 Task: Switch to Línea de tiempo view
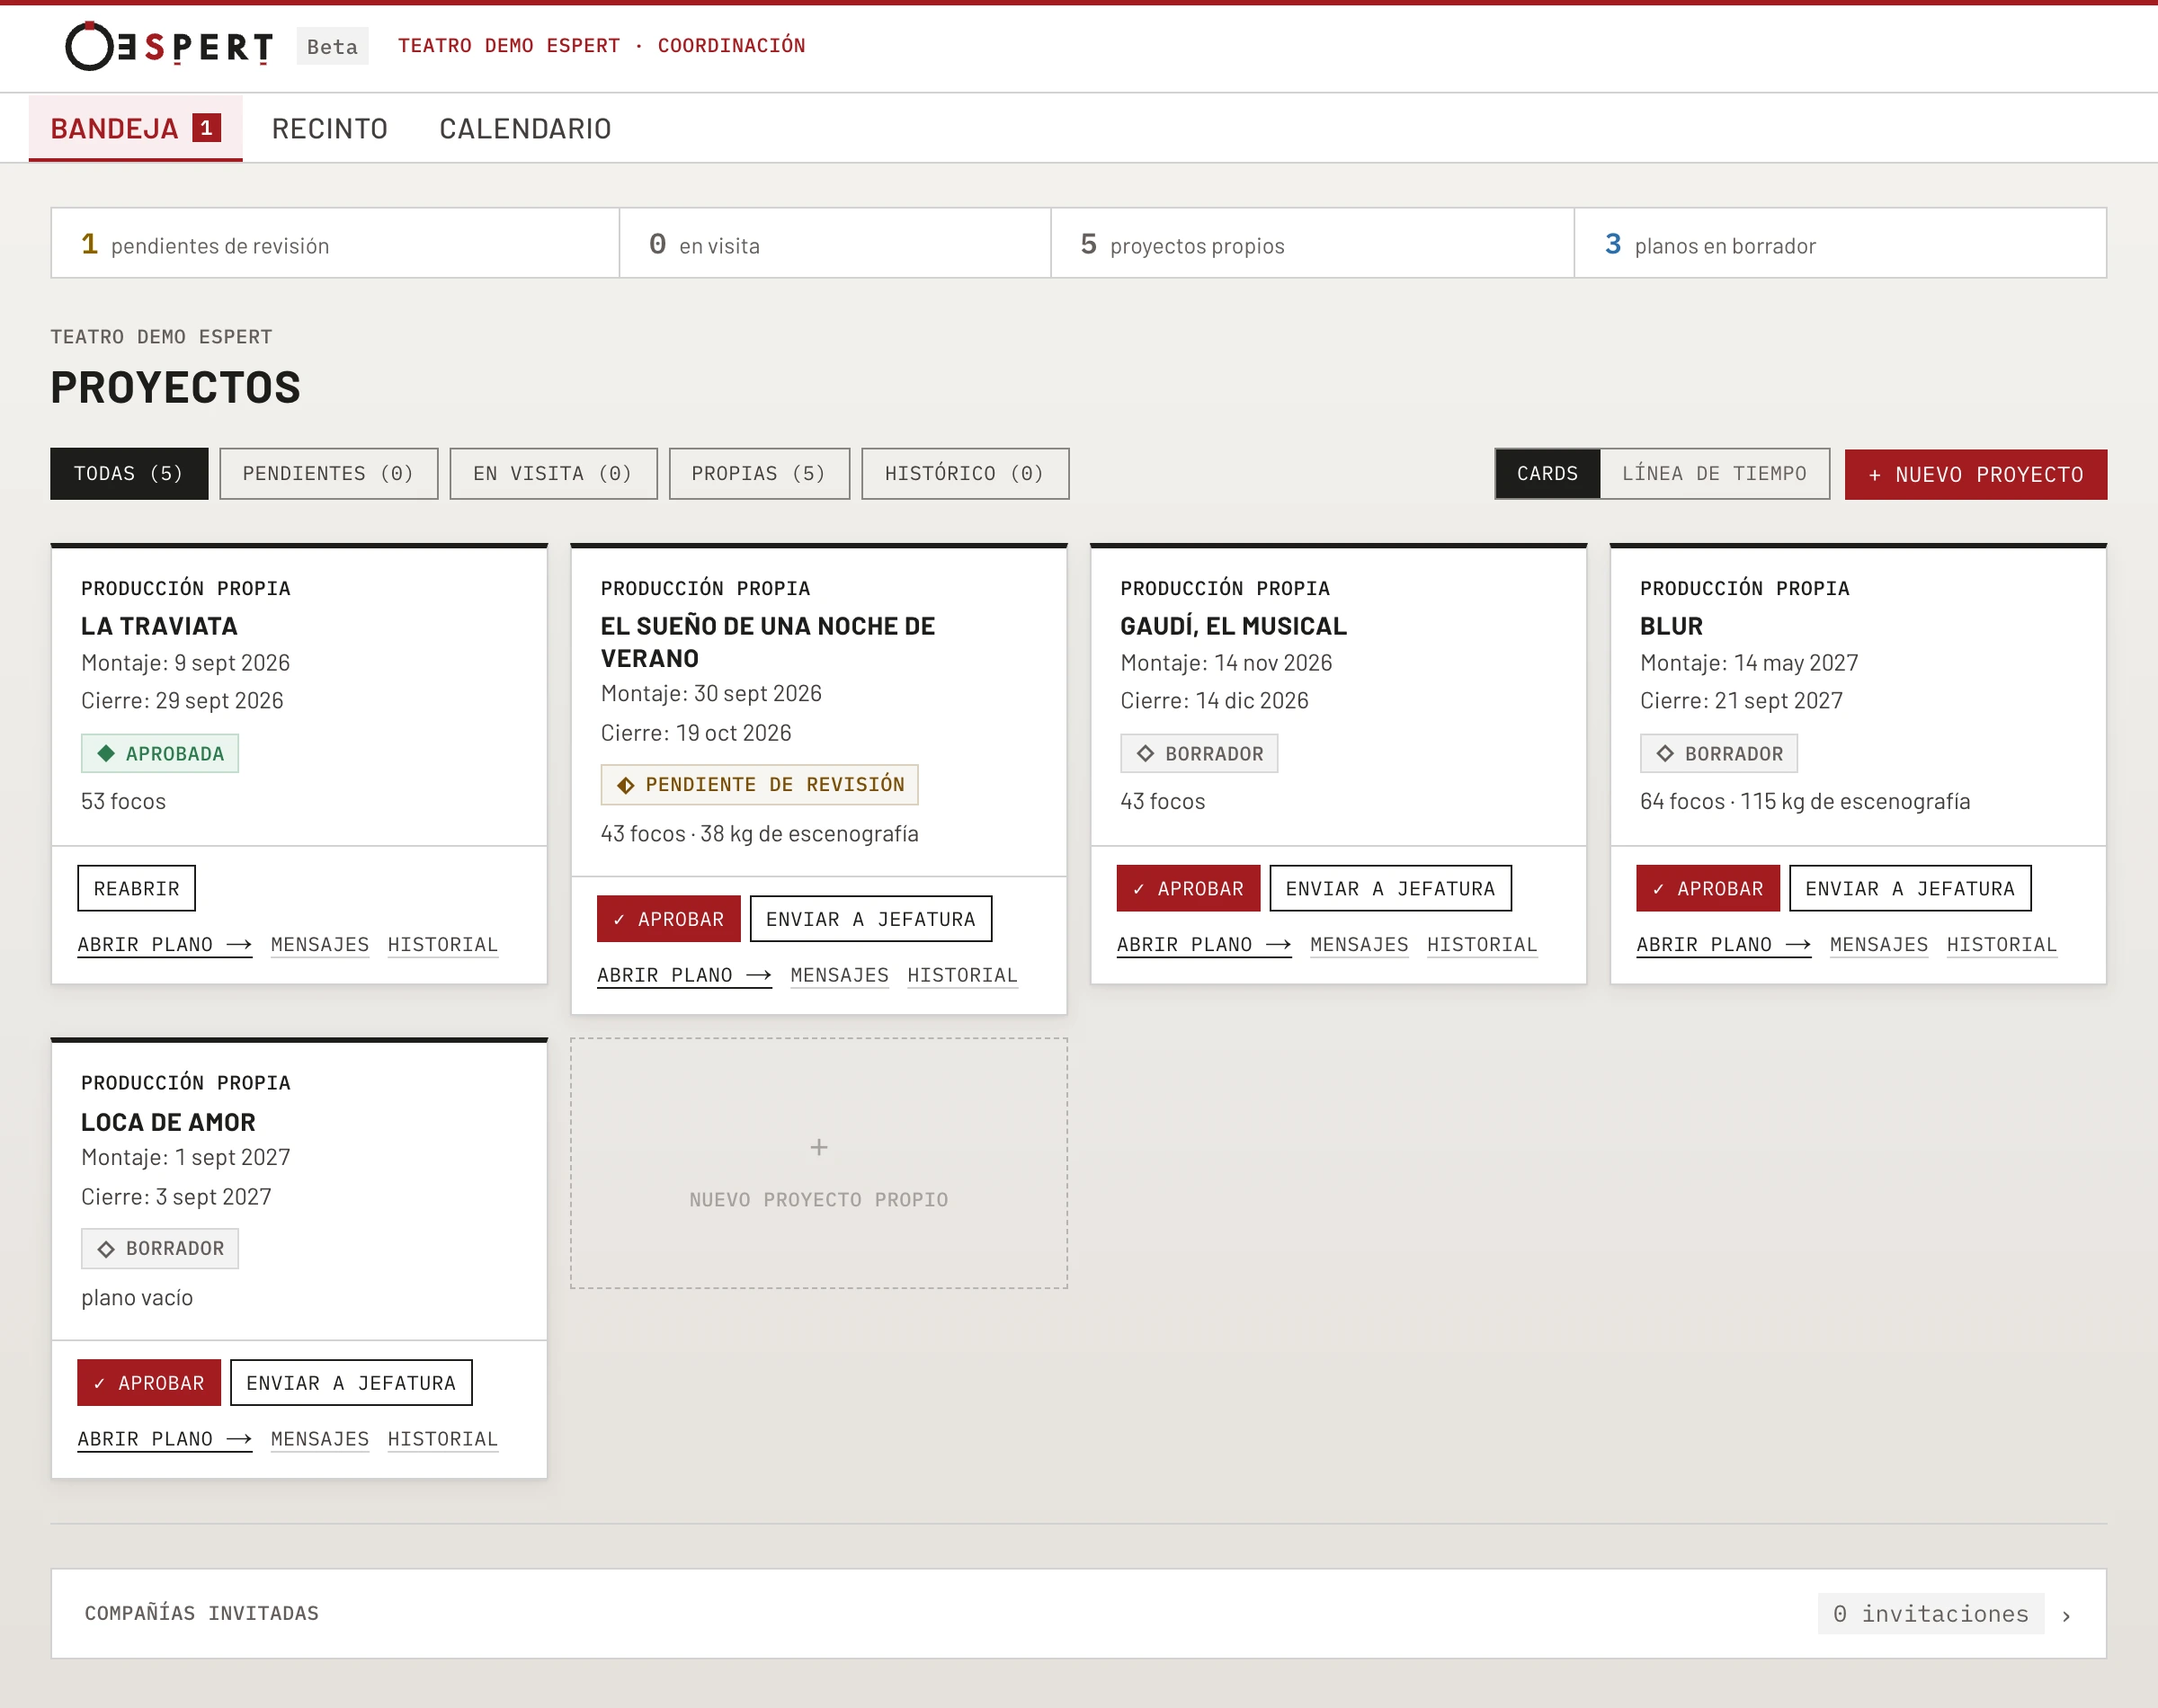[x=1714, y=473]
